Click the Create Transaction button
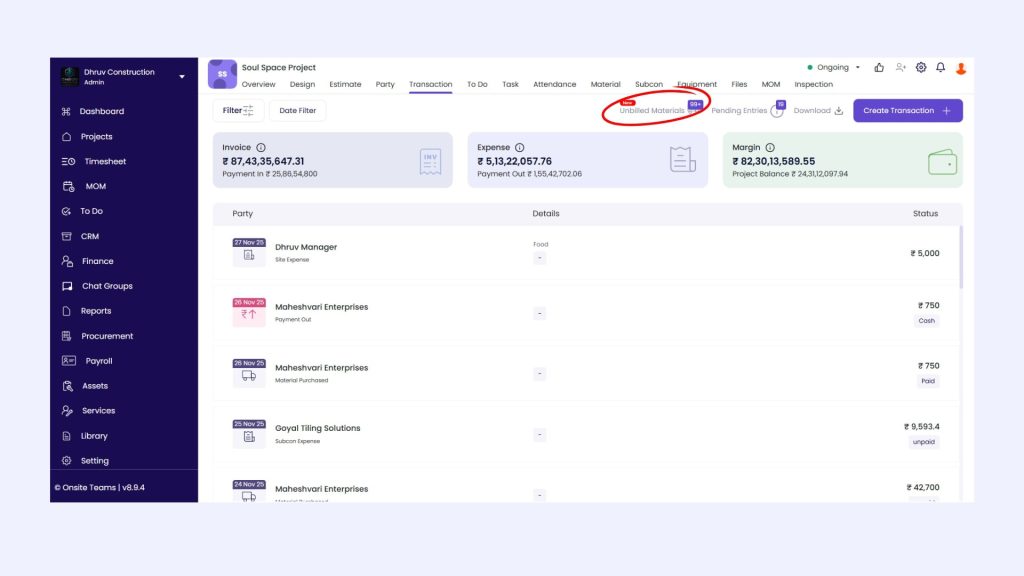 tap(907, 111)
